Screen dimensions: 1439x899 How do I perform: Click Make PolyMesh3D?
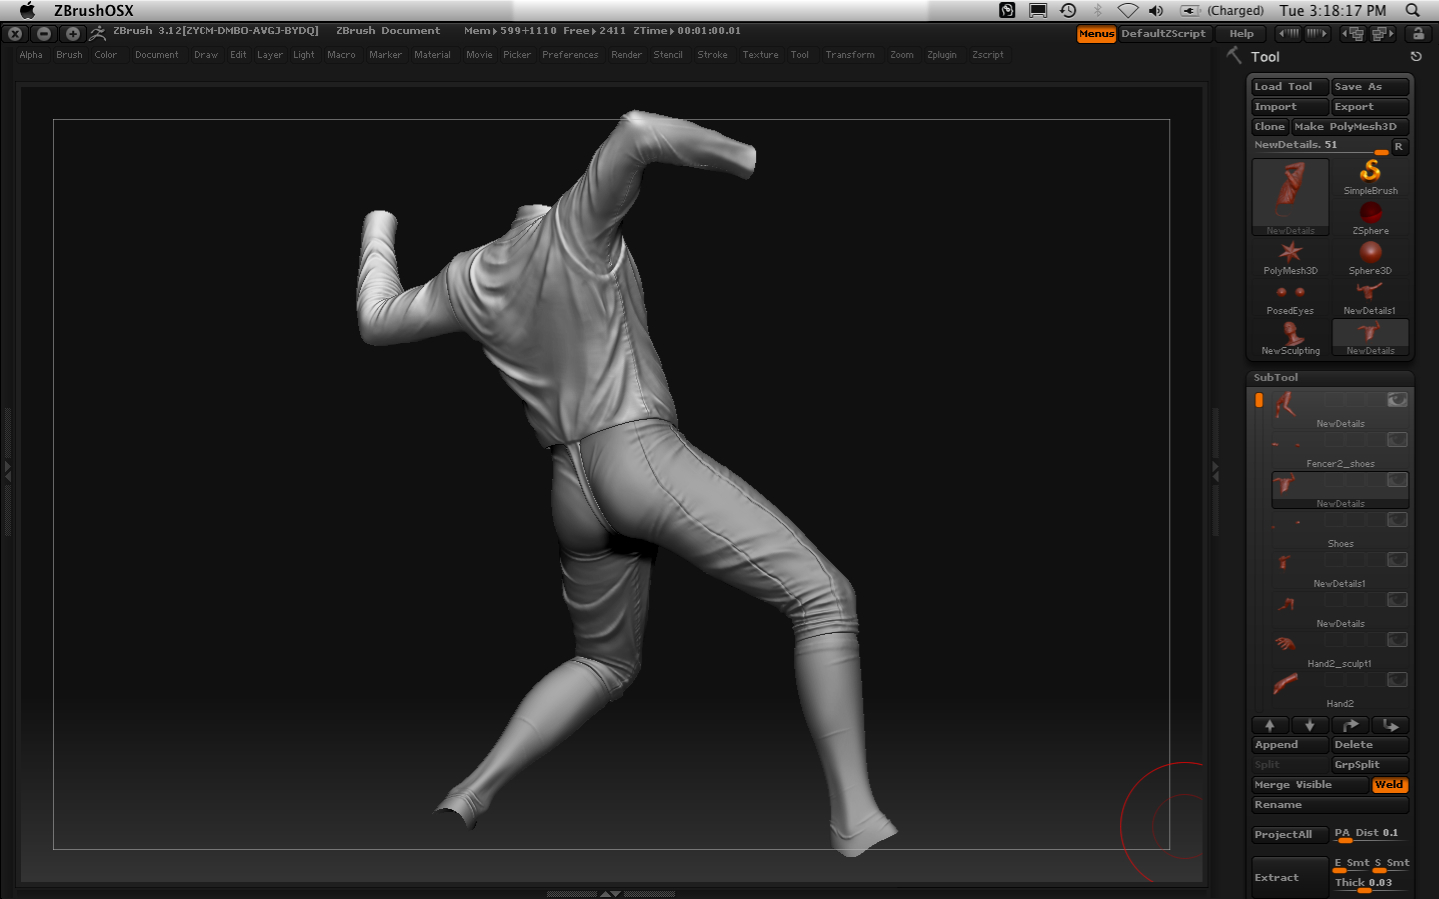point(1350,127)
